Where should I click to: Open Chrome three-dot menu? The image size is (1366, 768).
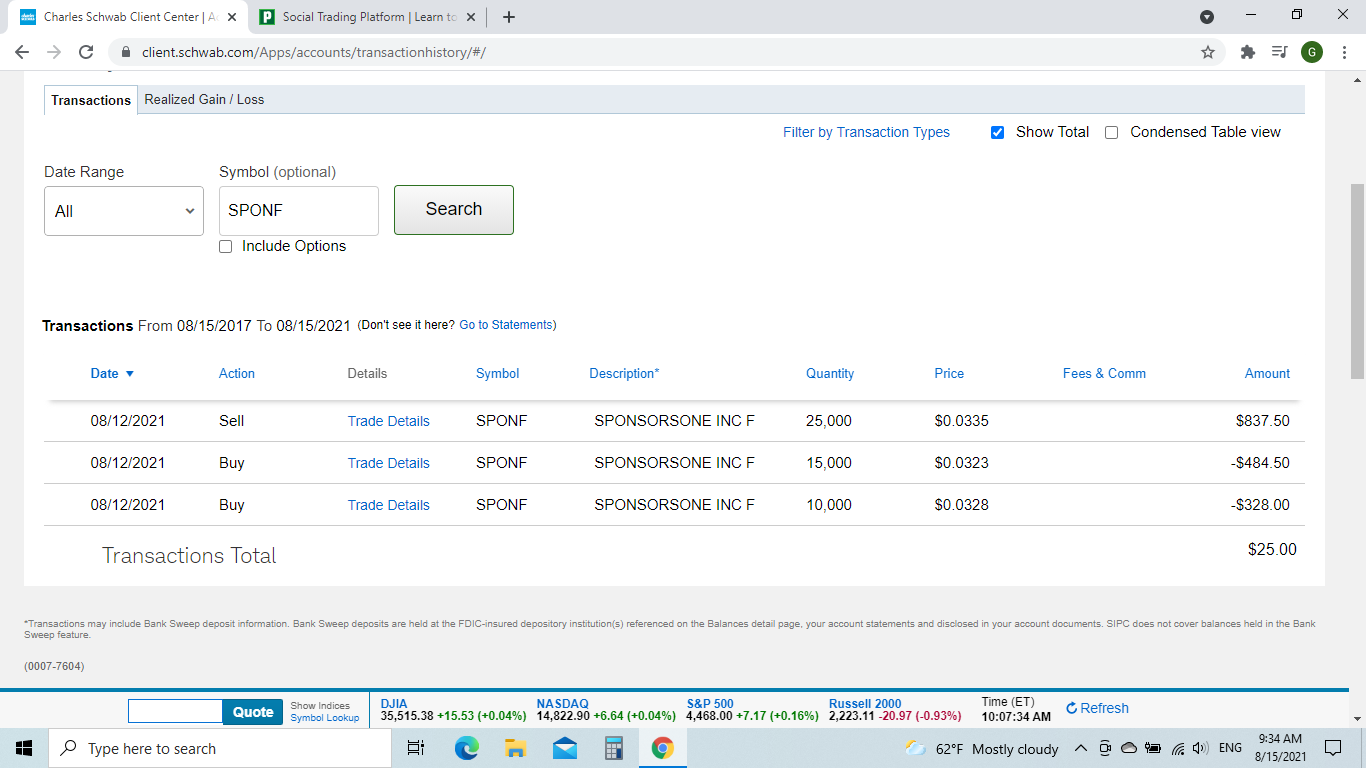[1345, 52]
